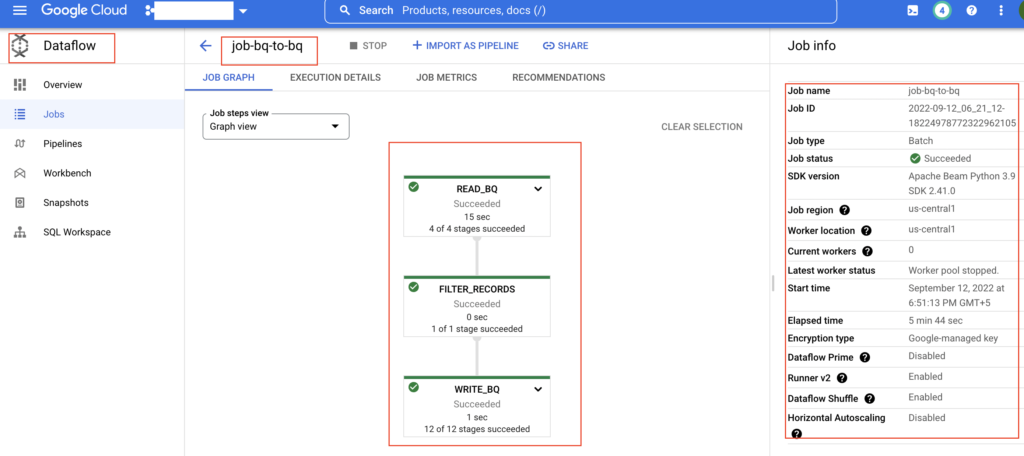Click the search magnifier icon

345,10
